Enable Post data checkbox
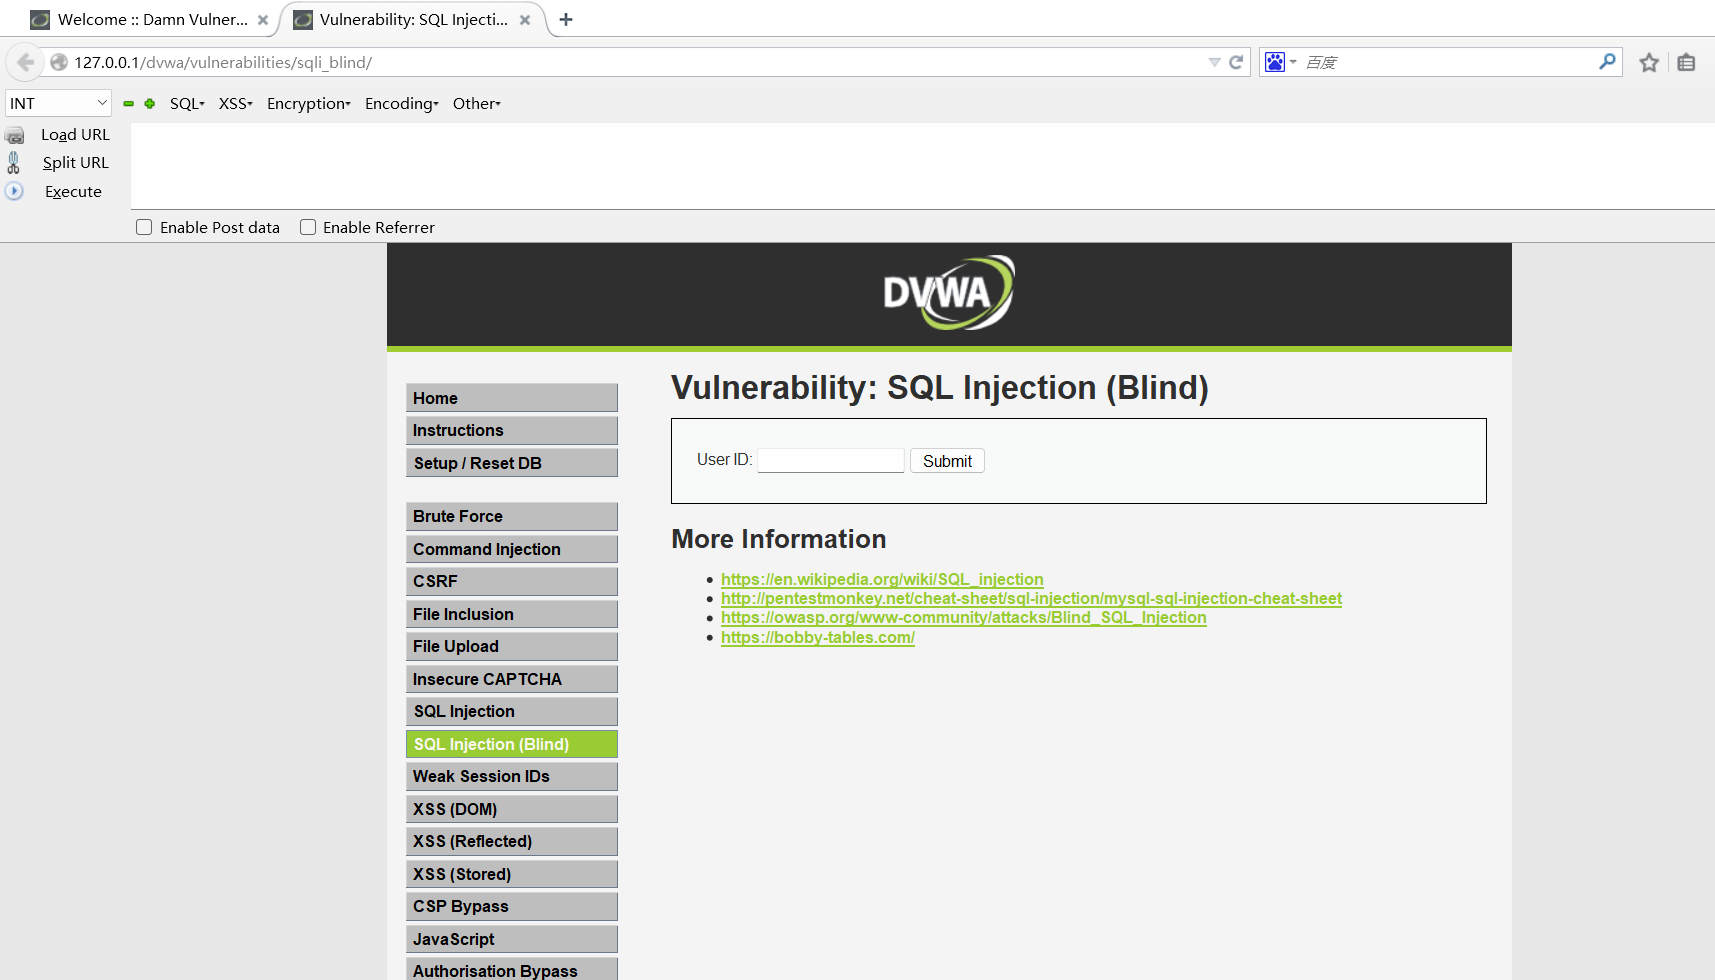This screenshot has height=980, width=1715. pos(144,227)
